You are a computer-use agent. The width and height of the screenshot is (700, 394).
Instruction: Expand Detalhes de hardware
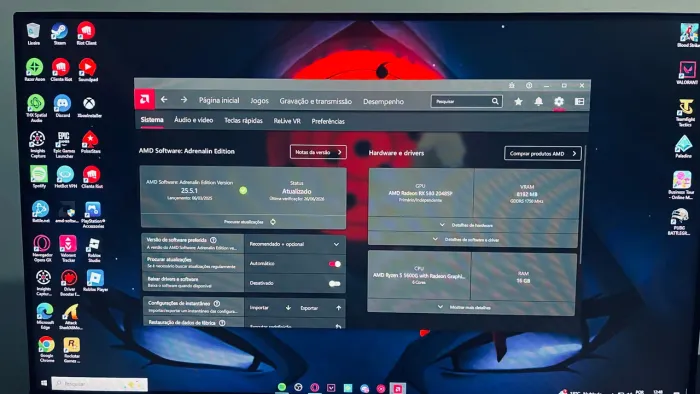point(467,225)
